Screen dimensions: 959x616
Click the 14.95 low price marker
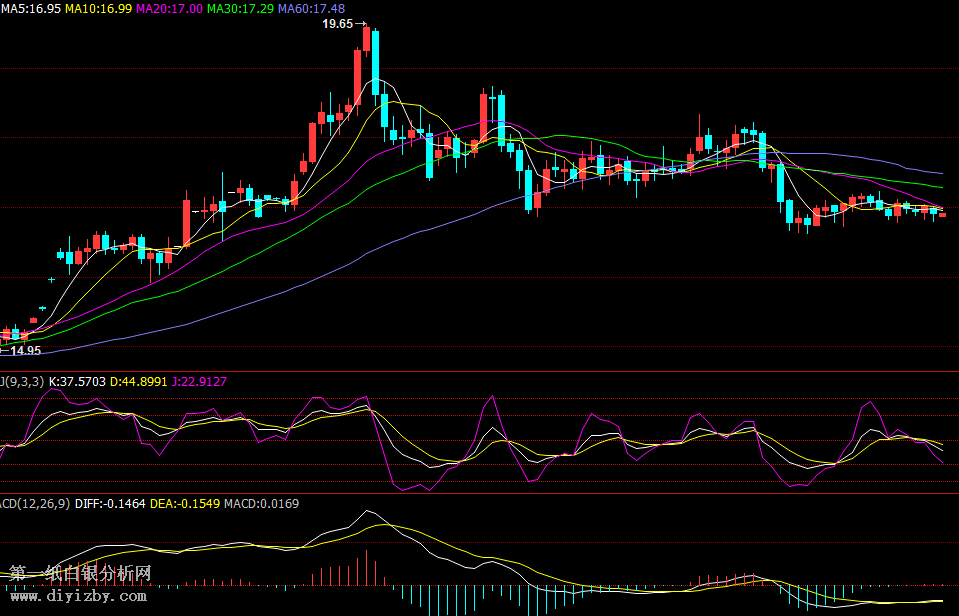[x=26, y=351]
